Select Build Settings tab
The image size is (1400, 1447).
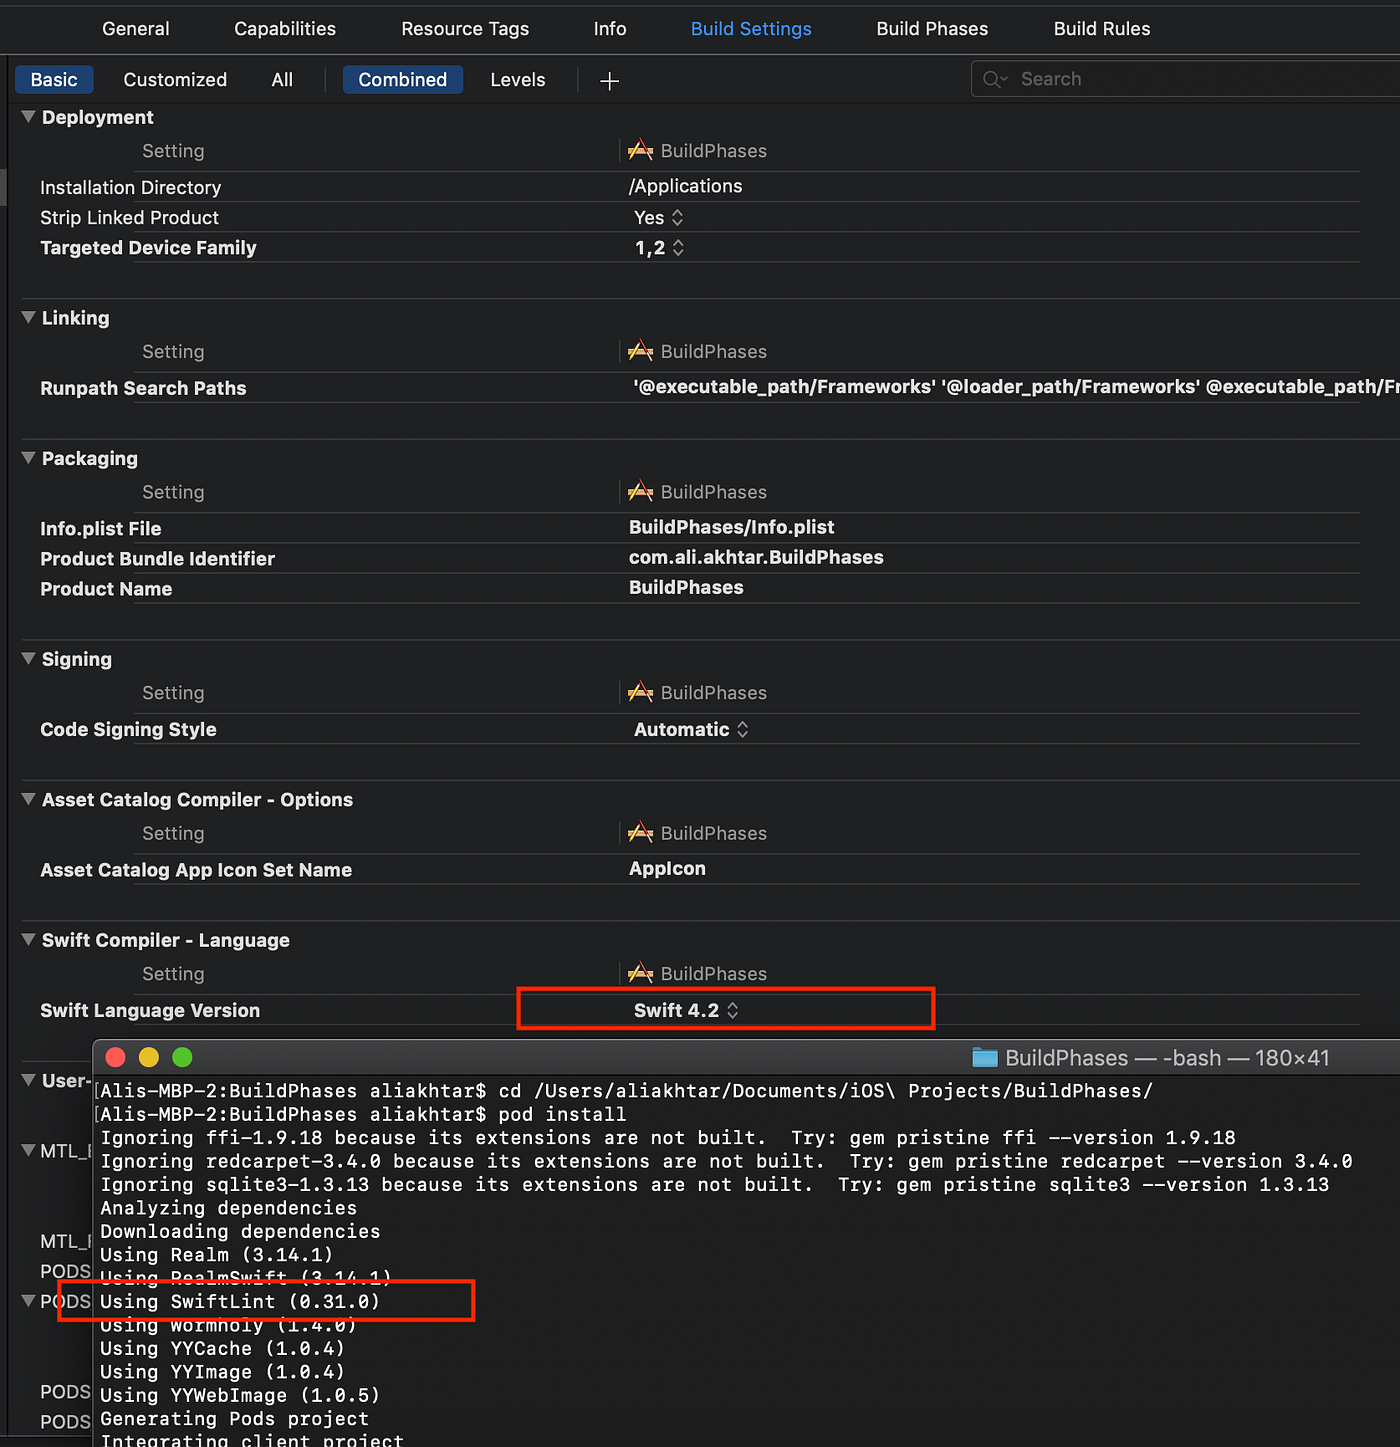(x=751, y=29)
